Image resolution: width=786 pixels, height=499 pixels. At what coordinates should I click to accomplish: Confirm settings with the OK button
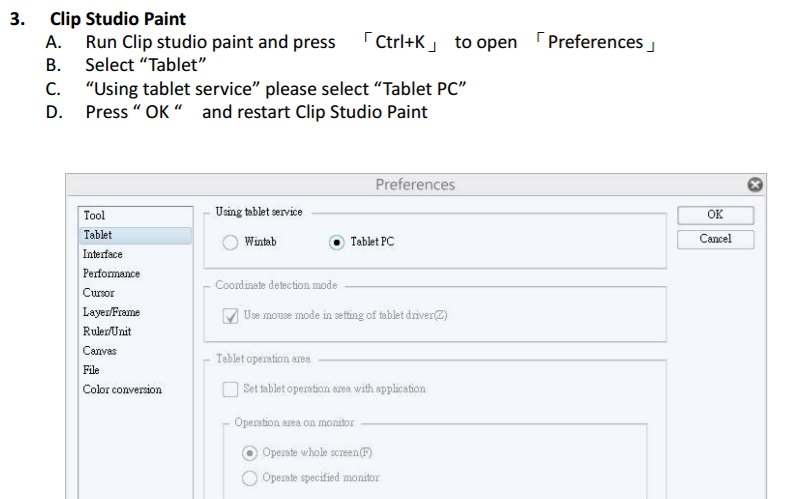pos(715,215)
